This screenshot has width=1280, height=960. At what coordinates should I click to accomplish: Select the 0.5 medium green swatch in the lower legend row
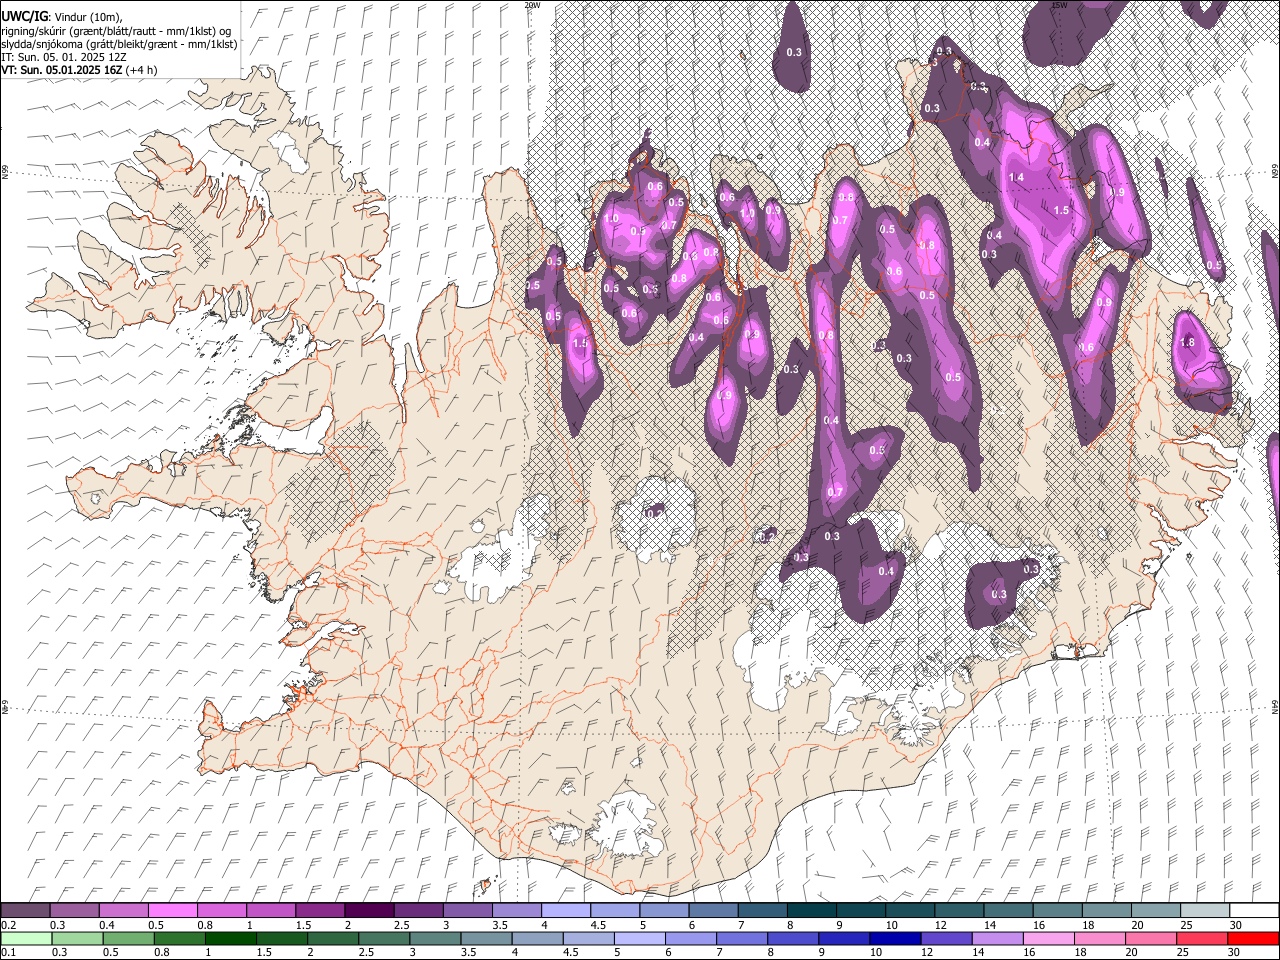pyautogui.click(x=128, y=938)
